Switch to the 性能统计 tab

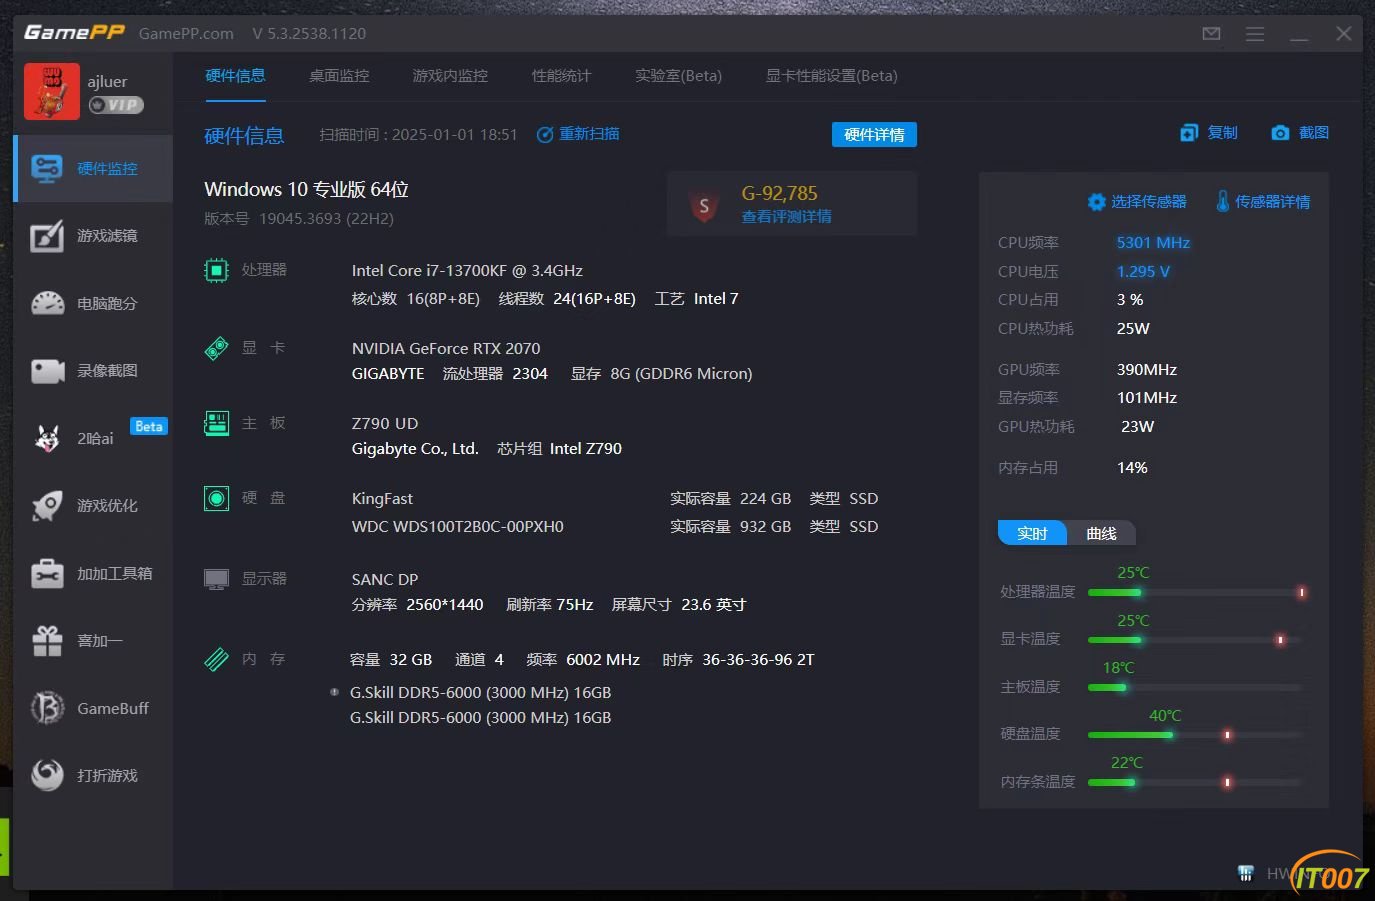point(561,76)
